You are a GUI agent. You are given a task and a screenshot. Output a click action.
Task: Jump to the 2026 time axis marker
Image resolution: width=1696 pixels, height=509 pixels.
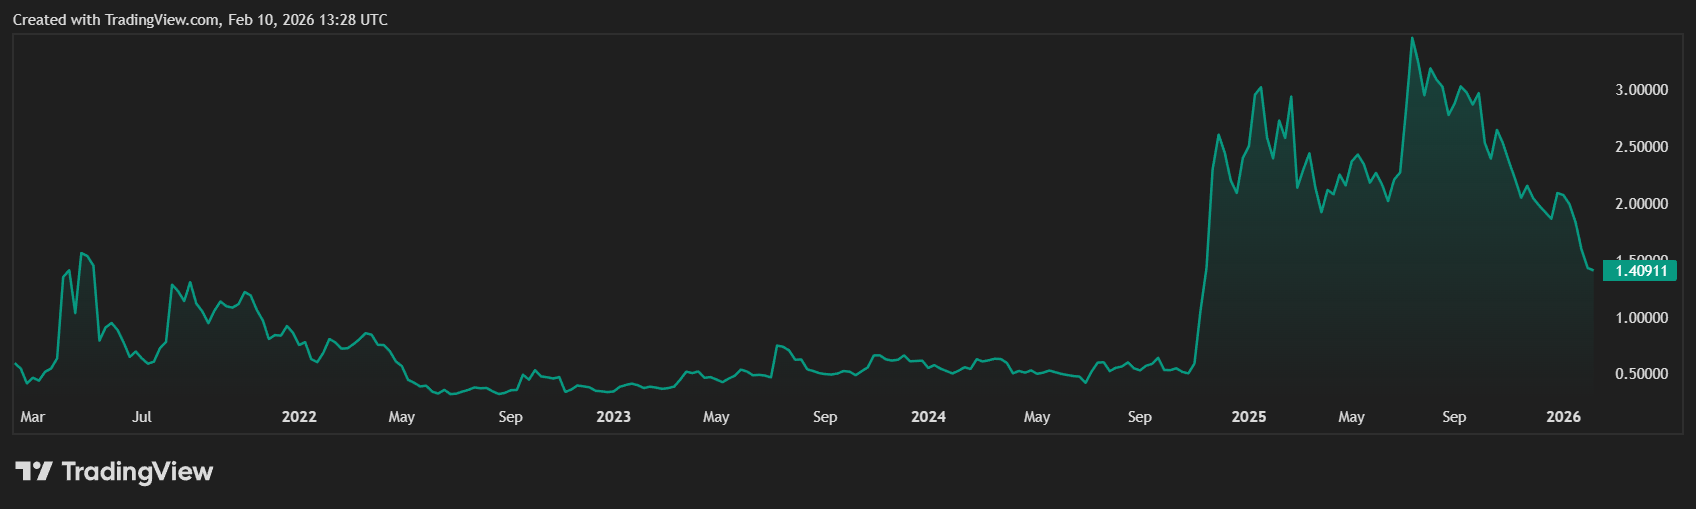pos(1563,417)
